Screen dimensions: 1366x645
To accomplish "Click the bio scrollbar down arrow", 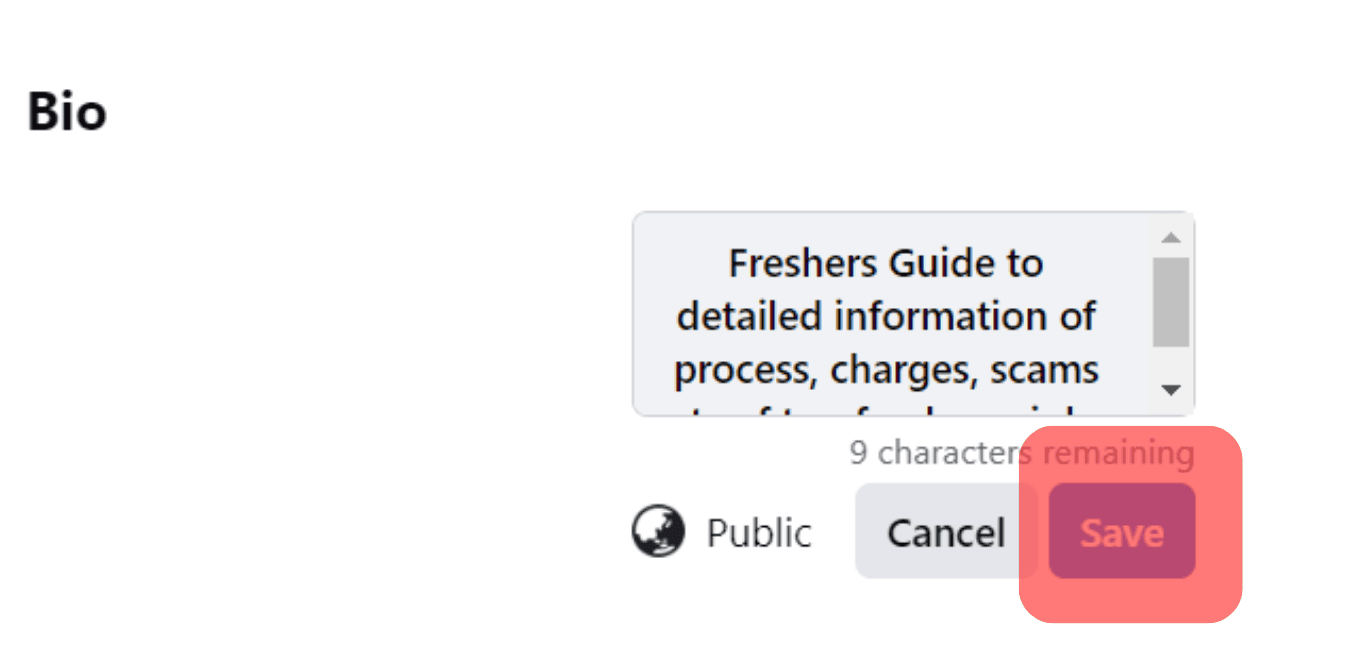I will coord(1171,390).
